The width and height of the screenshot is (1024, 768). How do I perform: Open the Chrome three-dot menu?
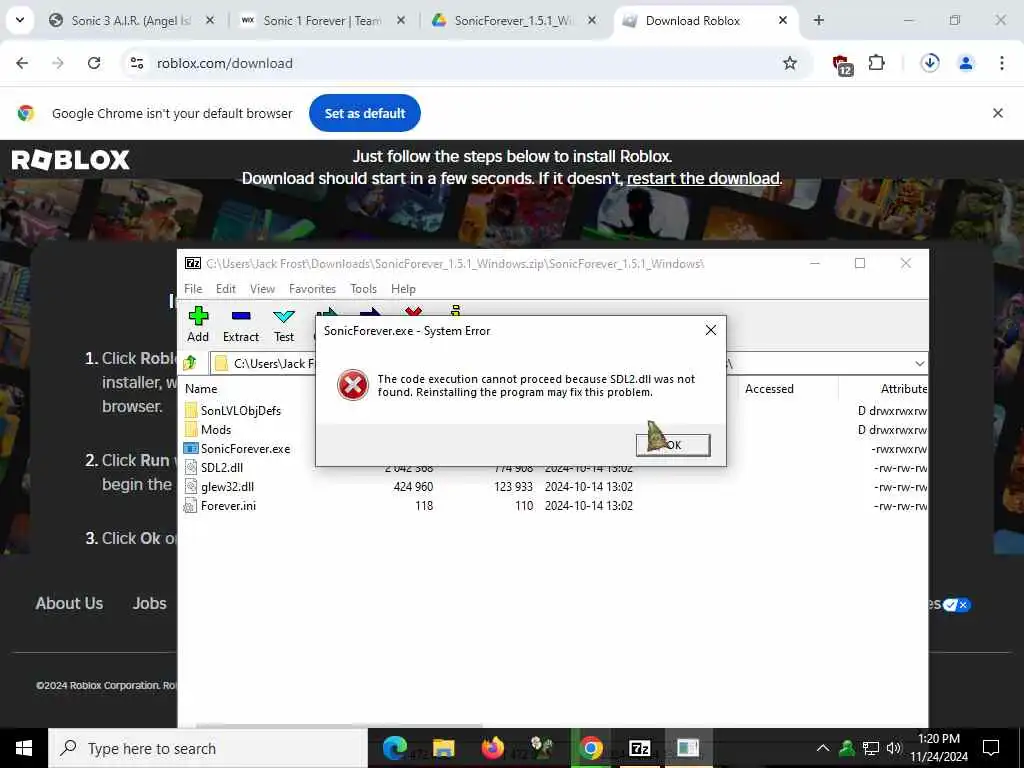click(x=1002, y=63)
